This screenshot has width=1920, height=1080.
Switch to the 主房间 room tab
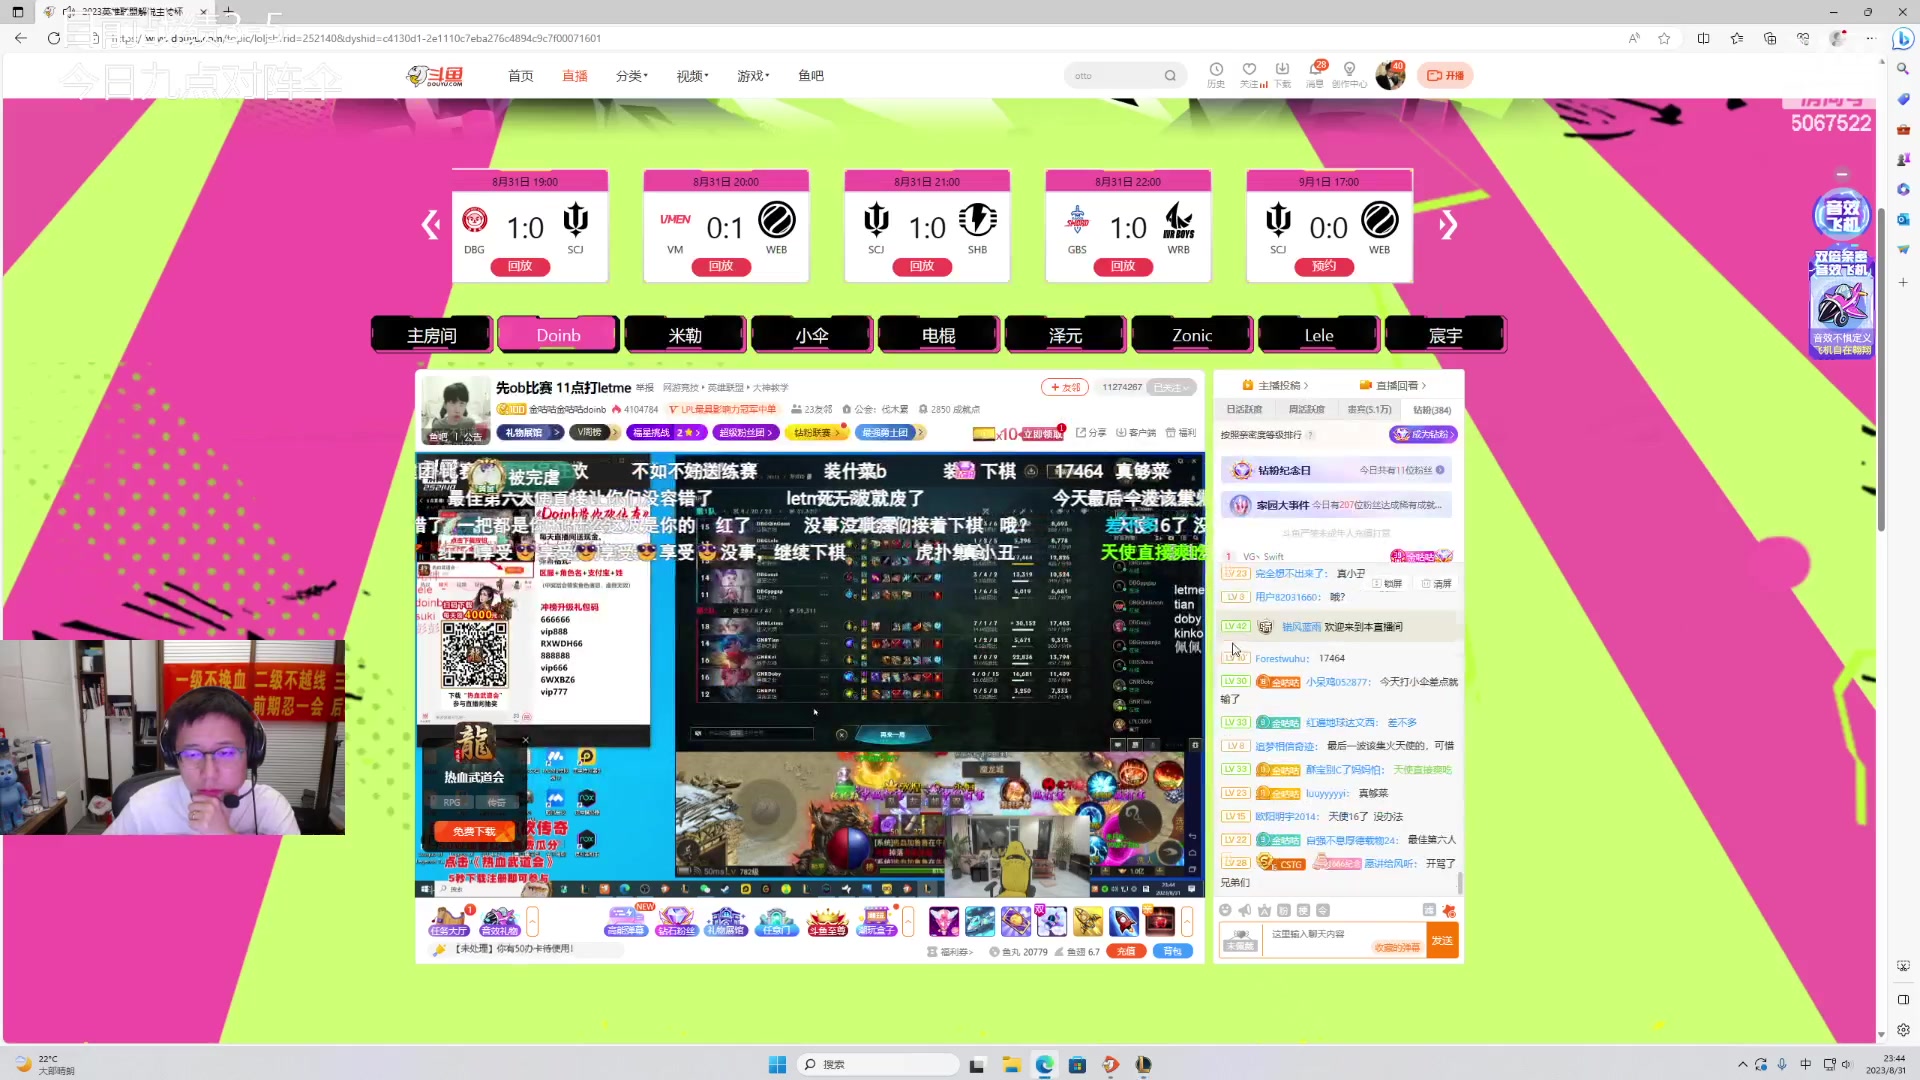point(432,335)
